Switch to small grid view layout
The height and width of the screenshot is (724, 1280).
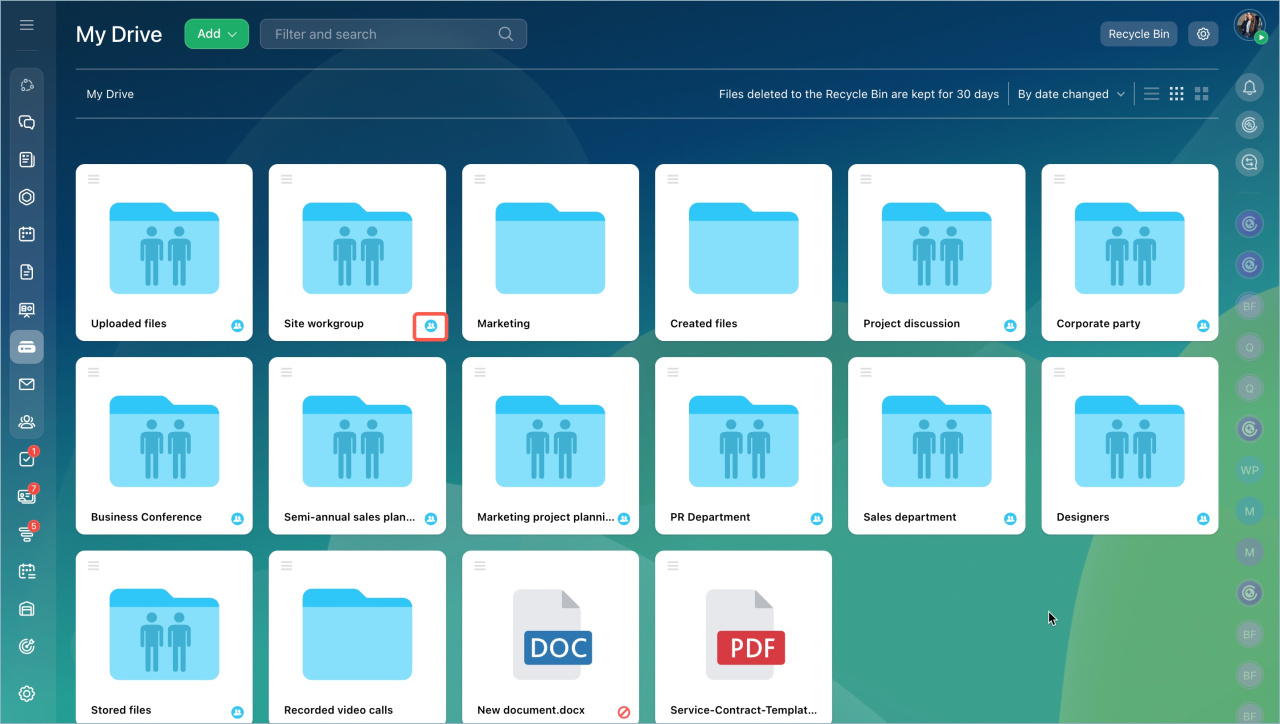click(x=1177, y=94)
